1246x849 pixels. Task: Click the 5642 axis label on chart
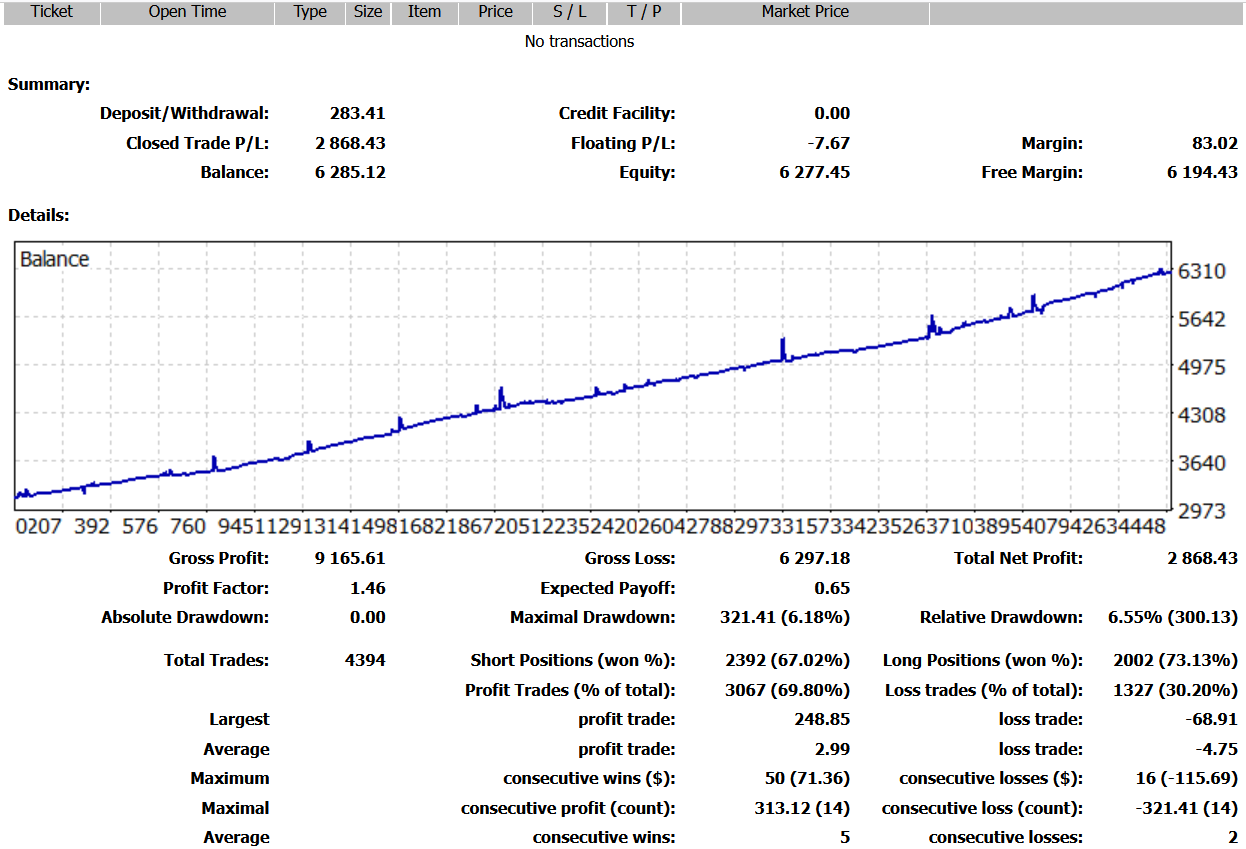click(x=1201, y=319)
